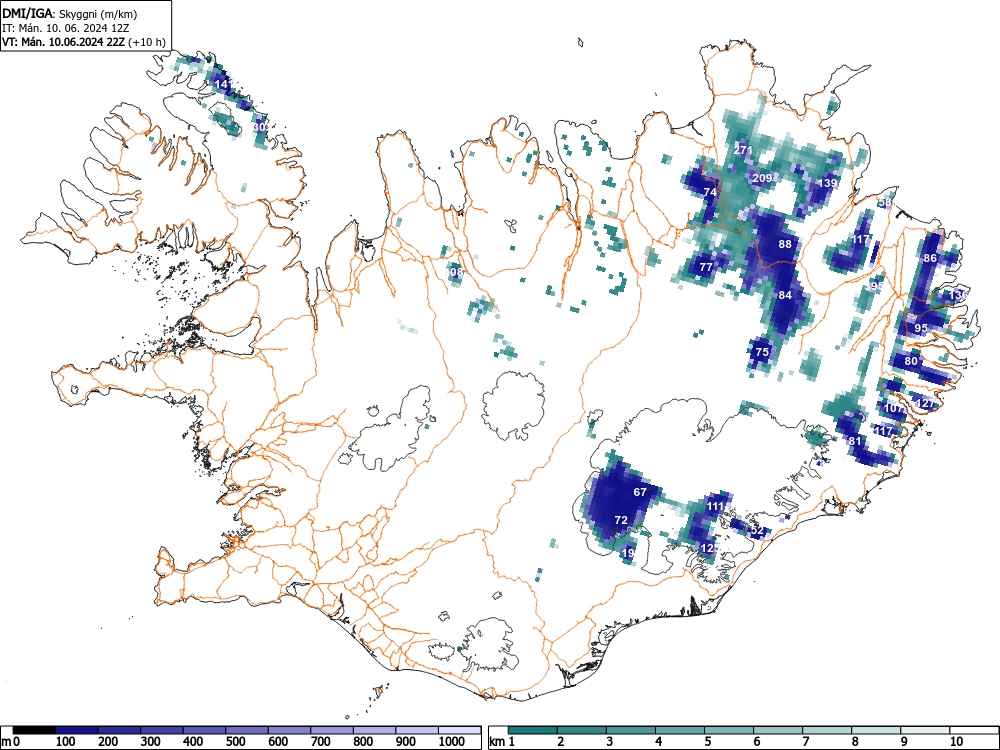Click the 75 value label
The image size is (1000, 750).
762,352
